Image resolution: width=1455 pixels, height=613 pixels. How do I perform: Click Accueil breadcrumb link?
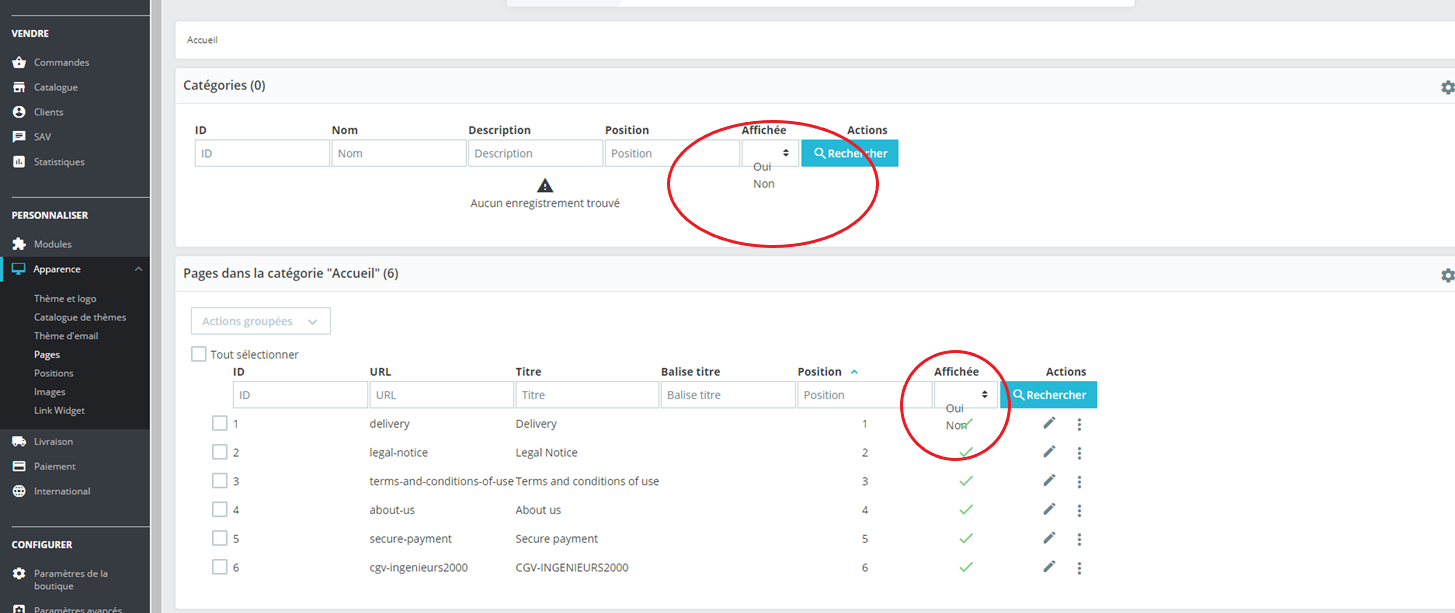(202, 40)
